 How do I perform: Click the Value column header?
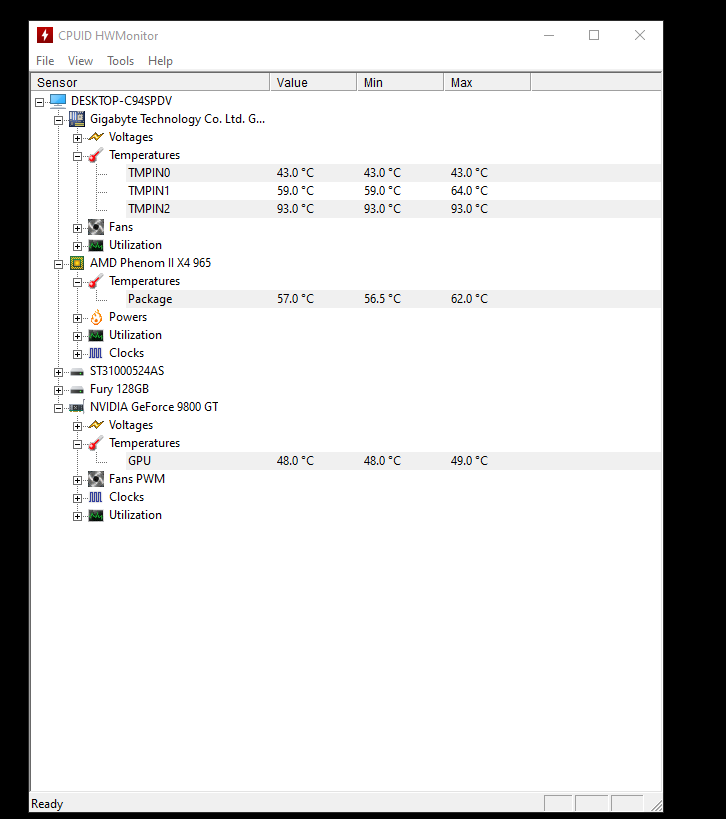313,83
